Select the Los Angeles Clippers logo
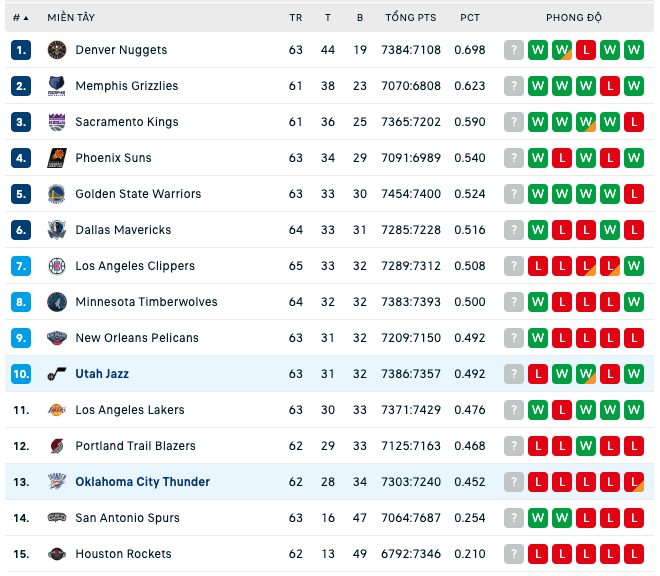This screenshot has height=576, width=660. point(57,266)
